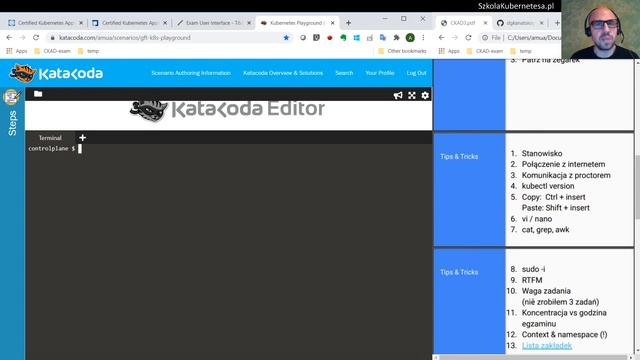
Task: Click the 'Stanowisko' list item
Action: (542, 153)
